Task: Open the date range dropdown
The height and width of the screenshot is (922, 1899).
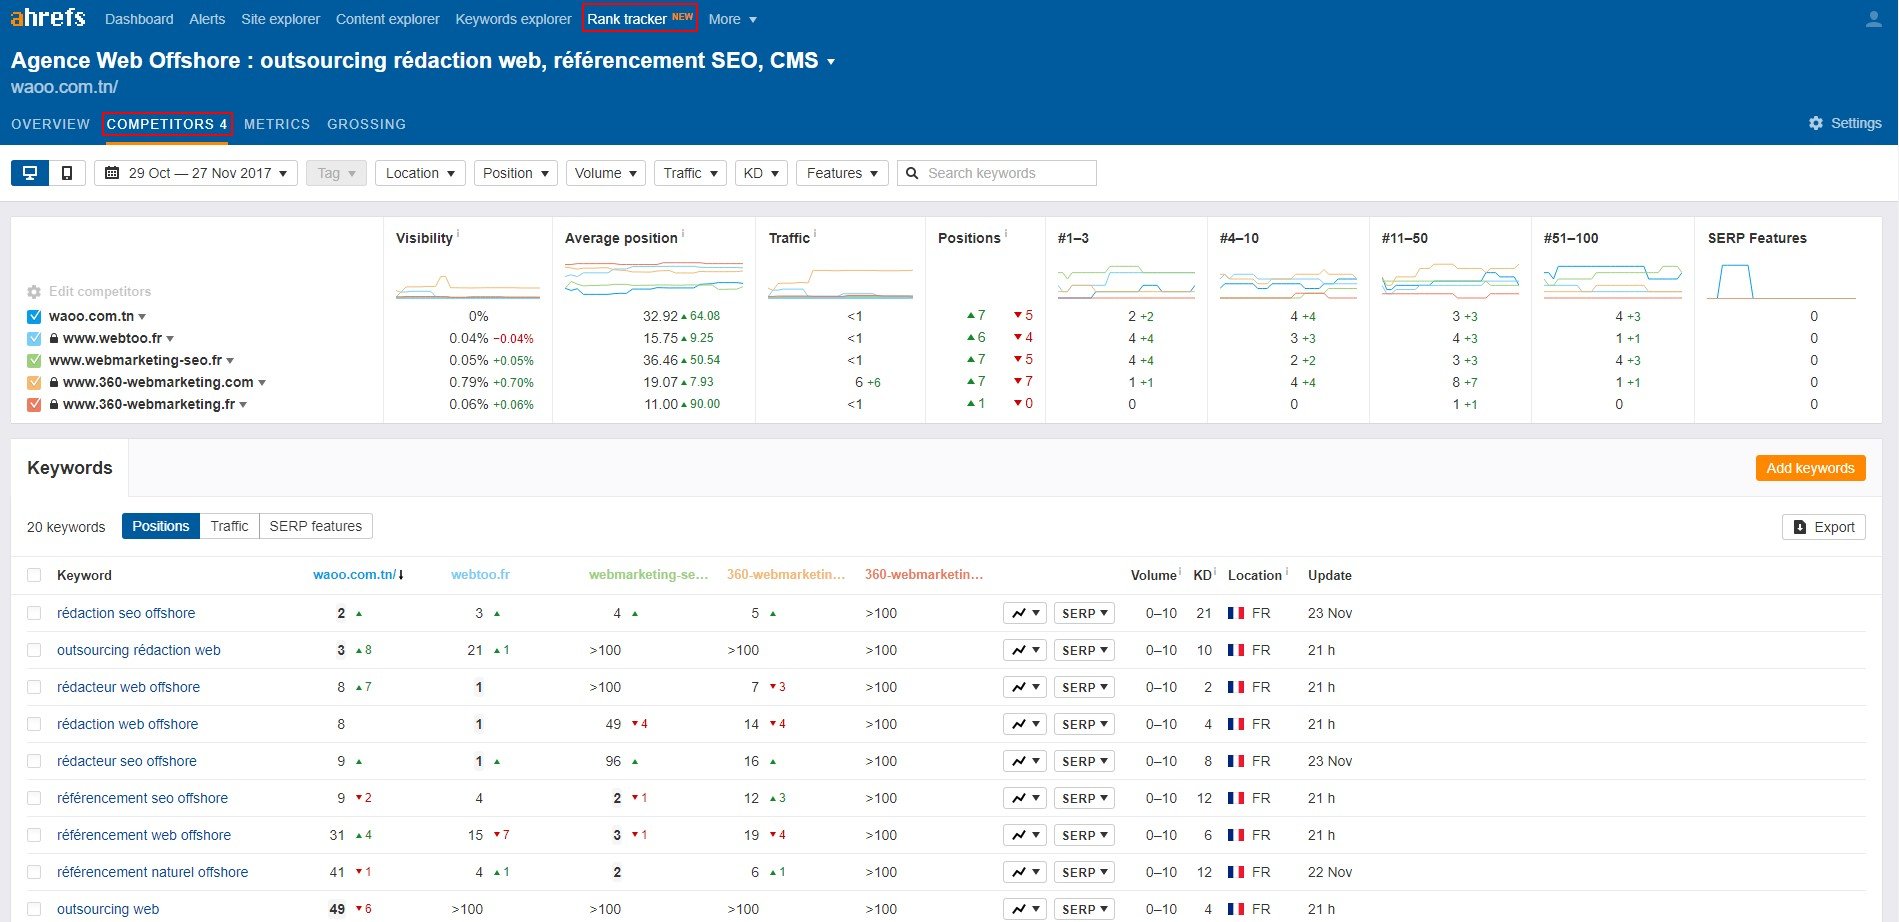Action: [196, 173]
